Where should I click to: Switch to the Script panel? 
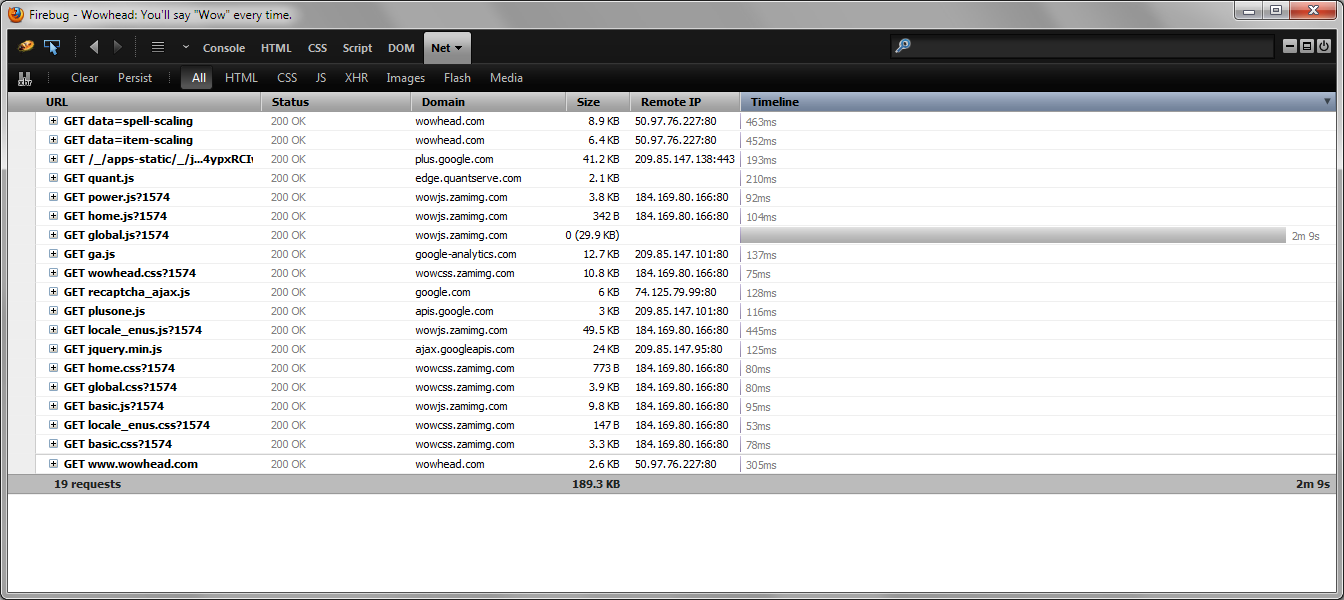(357, 48)
